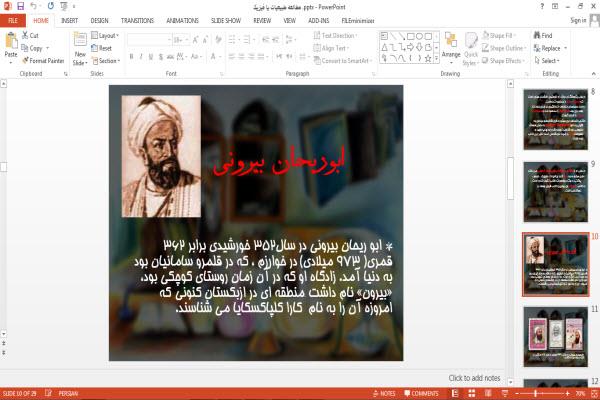This screenshot has height=400, width=600.
Task: Click the zoom slider handle
Action: (535, 393)
